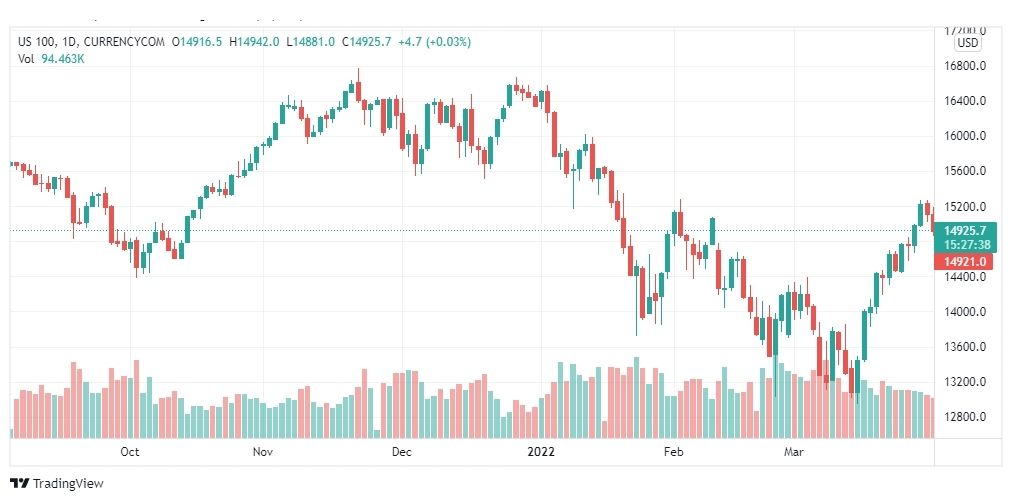Click the 16800.0 price scale label

964,66
